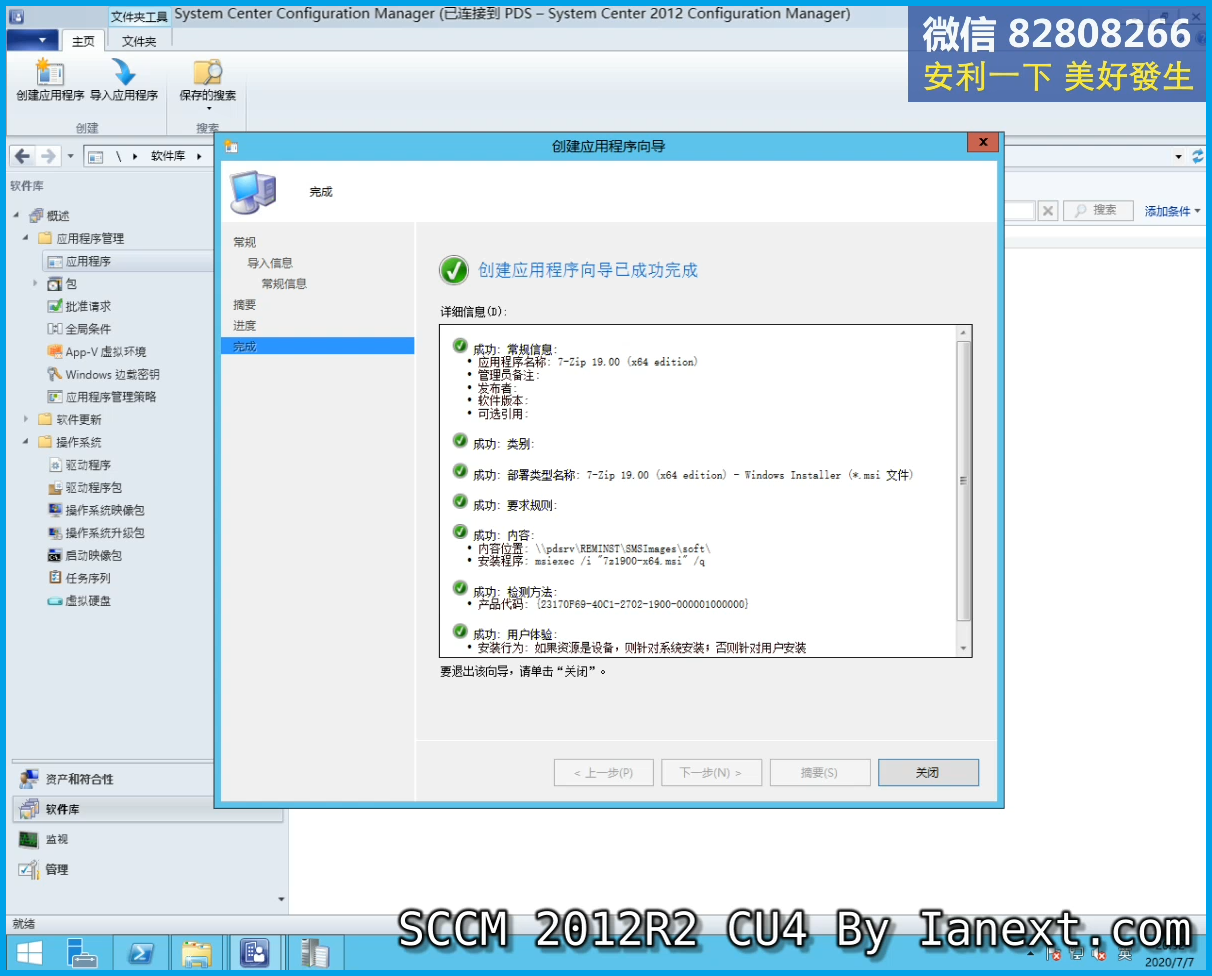Viewport: 1212px width, 976px height.
Task: Select 启动映像包 boot images node
Action: [94, 555]
